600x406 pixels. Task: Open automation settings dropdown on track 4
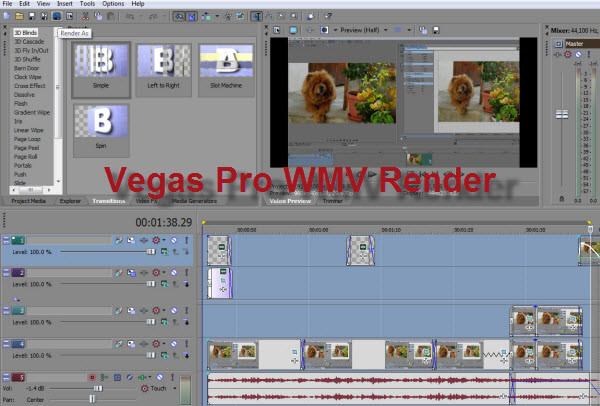(x=164, y=344)
